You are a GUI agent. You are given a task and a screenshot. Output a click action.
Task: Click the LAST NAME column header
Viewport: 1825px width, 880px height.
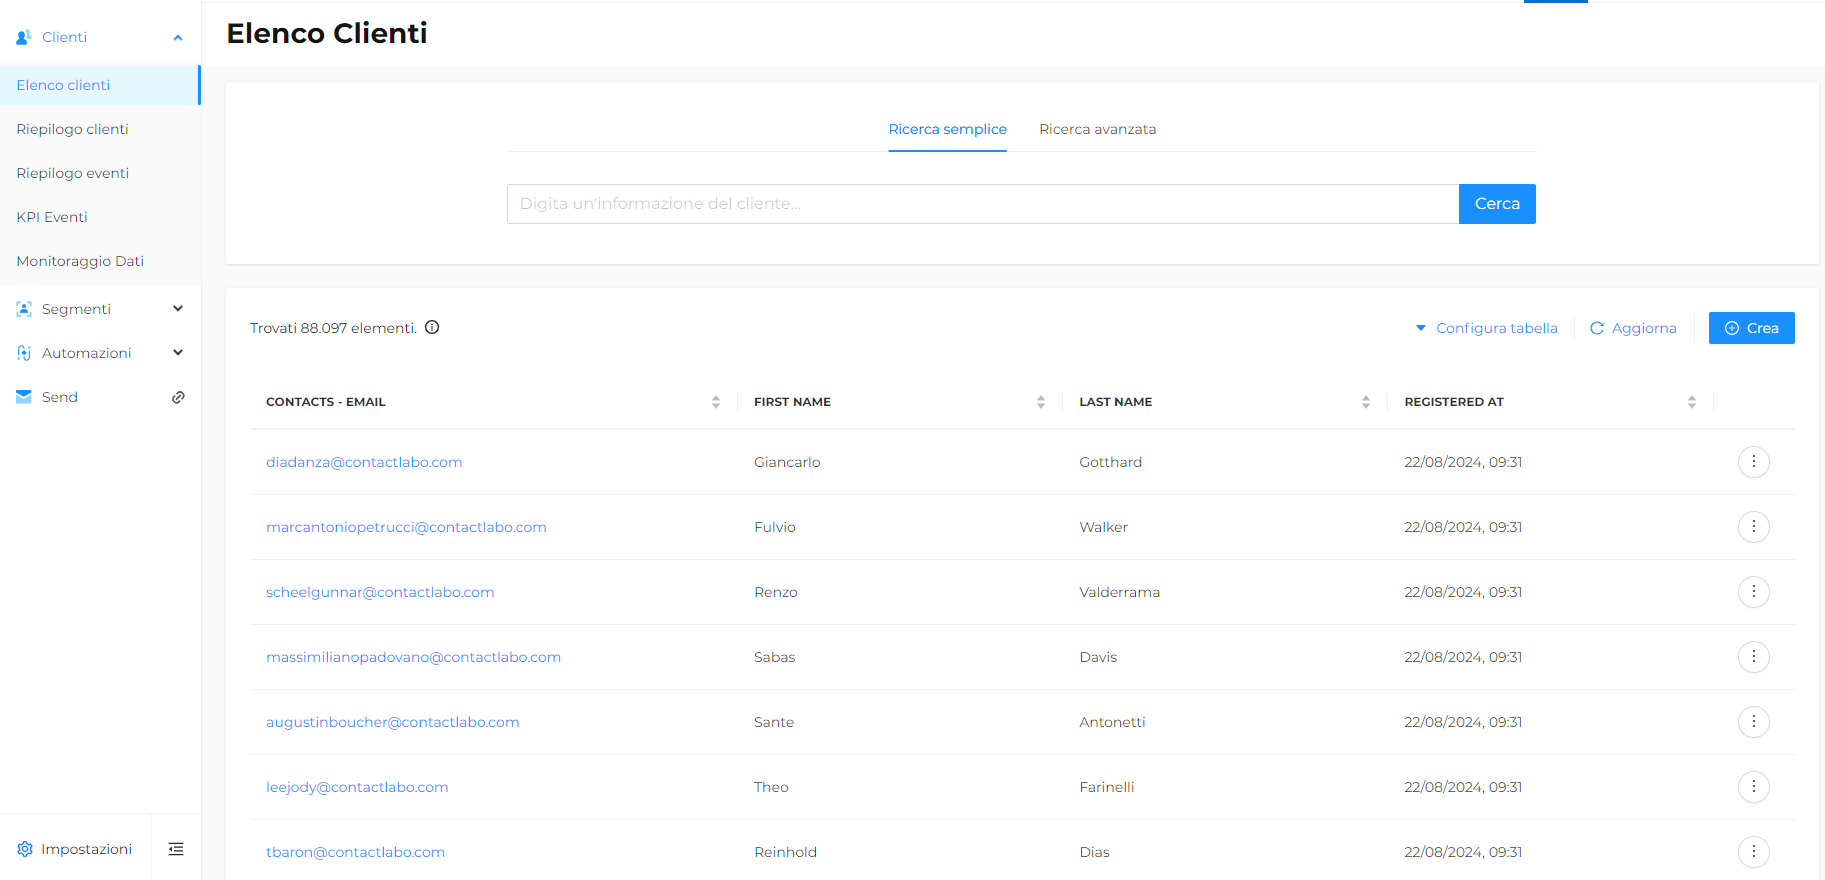point(1115,402)
